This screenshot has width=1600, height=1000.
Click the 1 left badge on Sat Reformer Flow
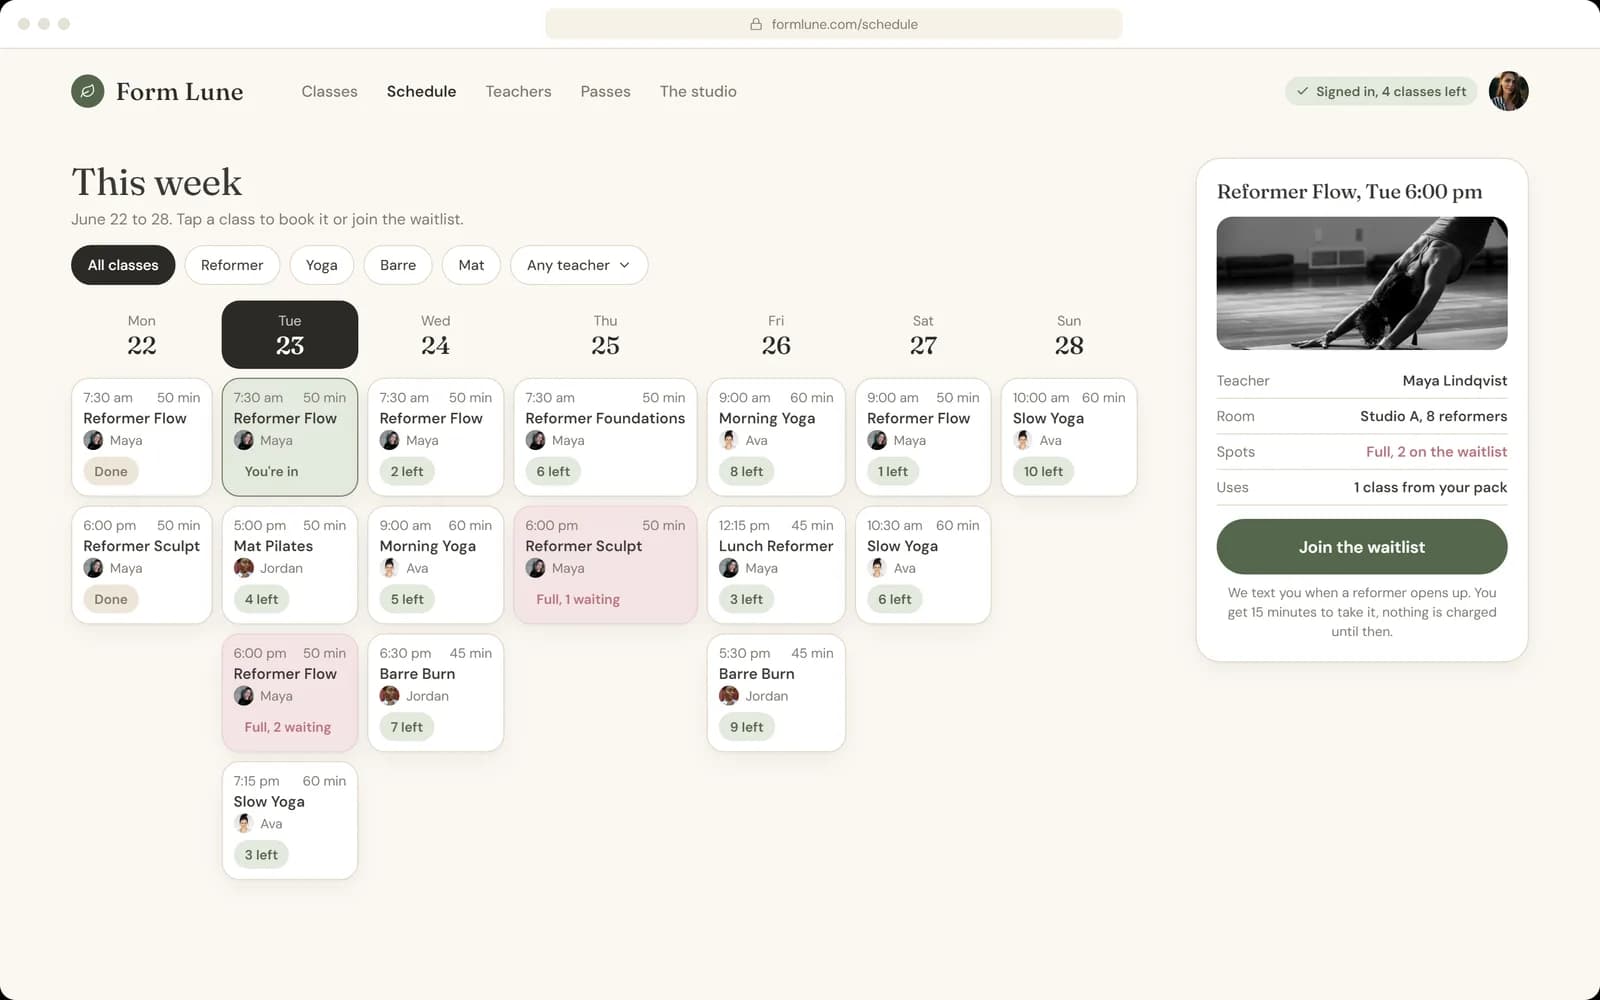893,471
